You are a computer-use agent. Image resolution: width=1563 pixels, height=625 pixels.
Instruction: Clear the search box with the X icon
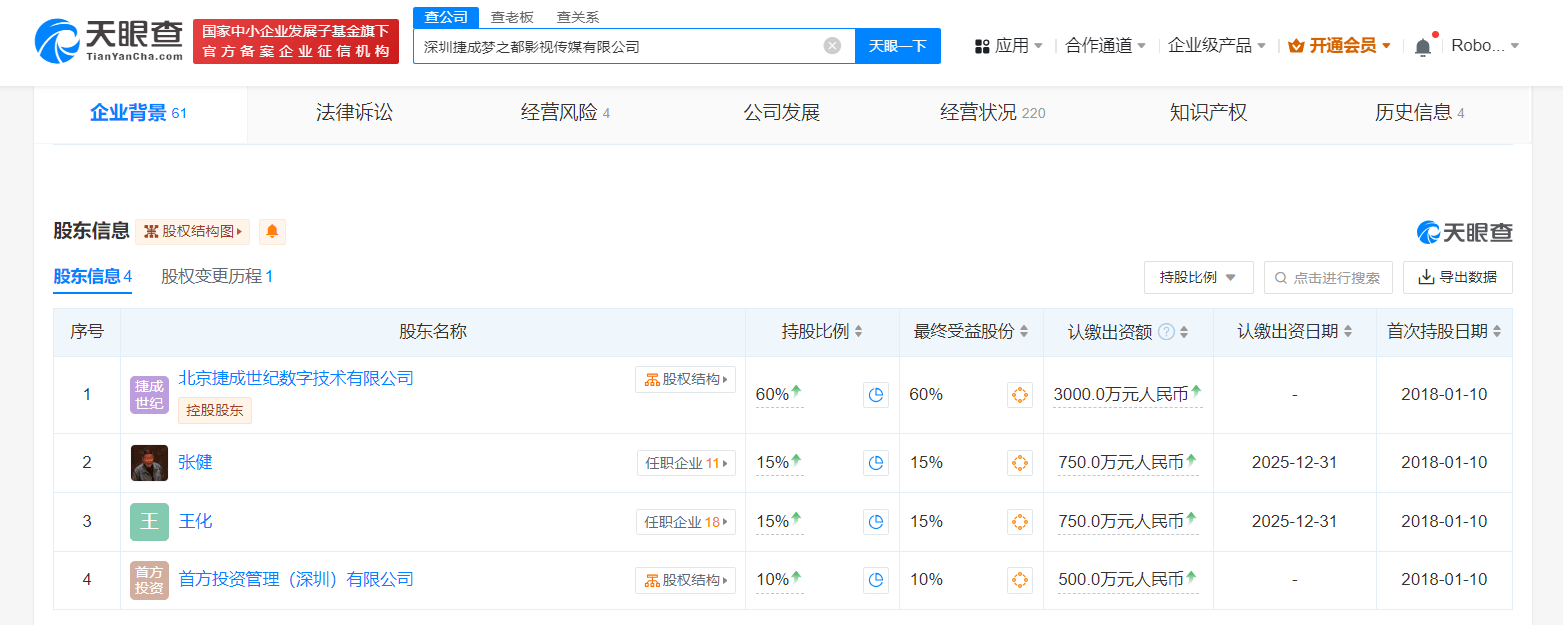[x=832, y=46]
